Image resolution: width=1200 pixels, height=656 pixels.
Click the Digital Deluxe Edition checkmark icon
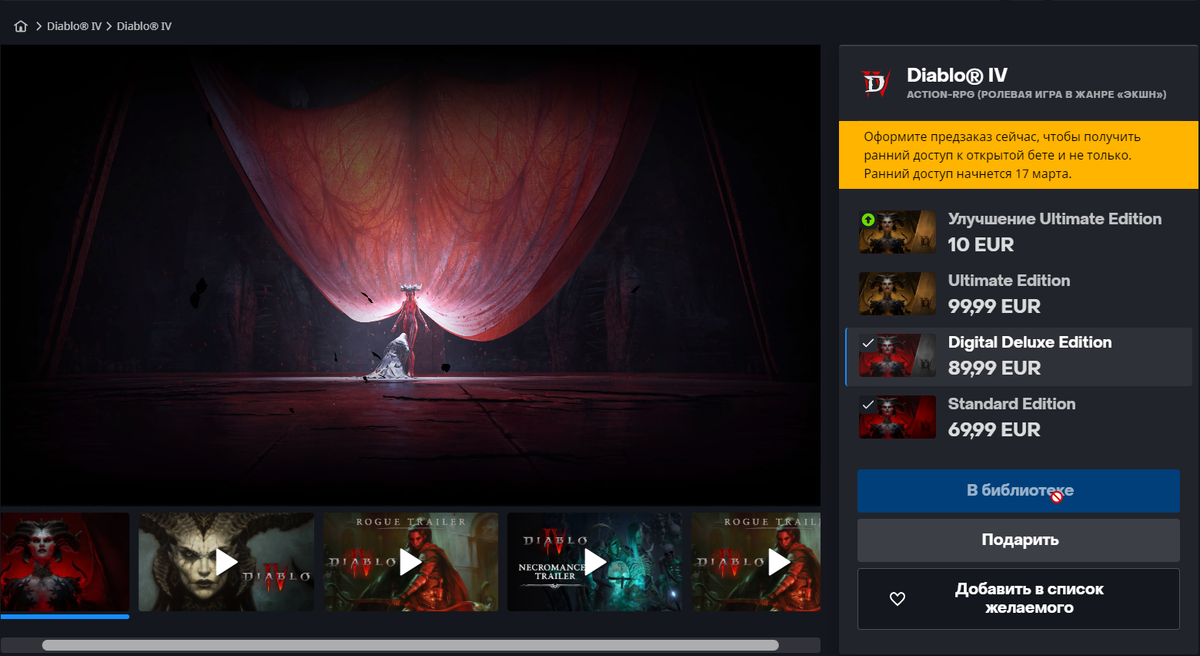868,343
